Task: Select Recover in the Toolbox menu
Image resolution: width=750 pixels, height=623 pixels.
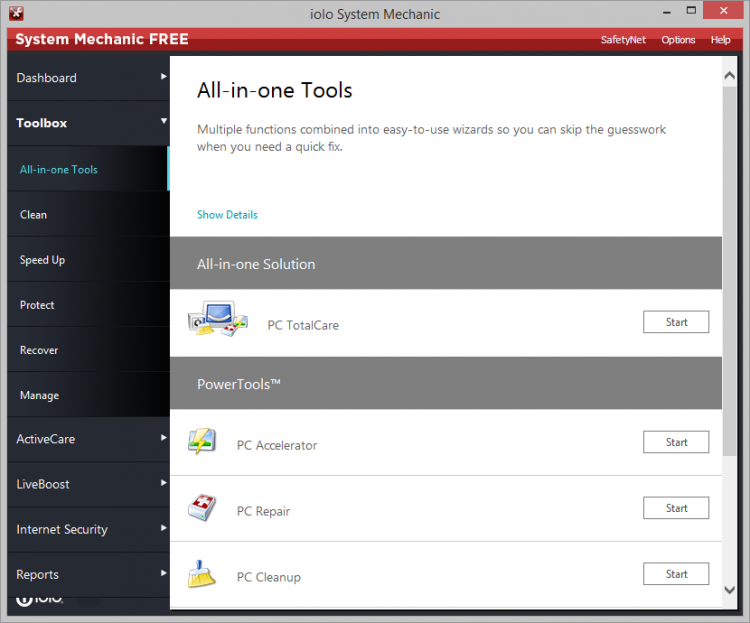Action: point(88,350)
